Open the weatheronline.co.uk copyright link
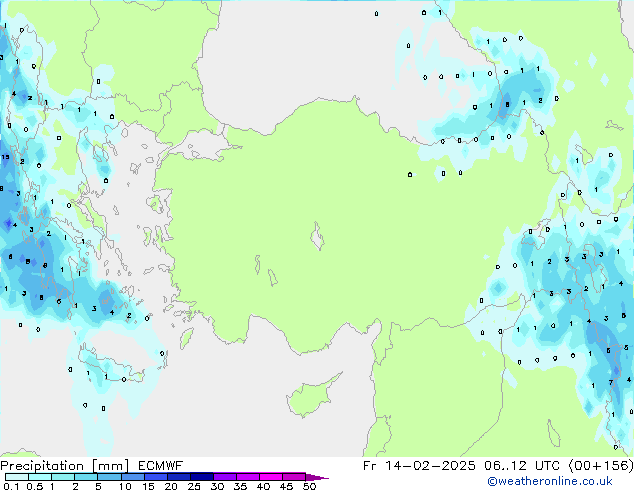Viewport: 634px width, 490px height. coord(550,481)
